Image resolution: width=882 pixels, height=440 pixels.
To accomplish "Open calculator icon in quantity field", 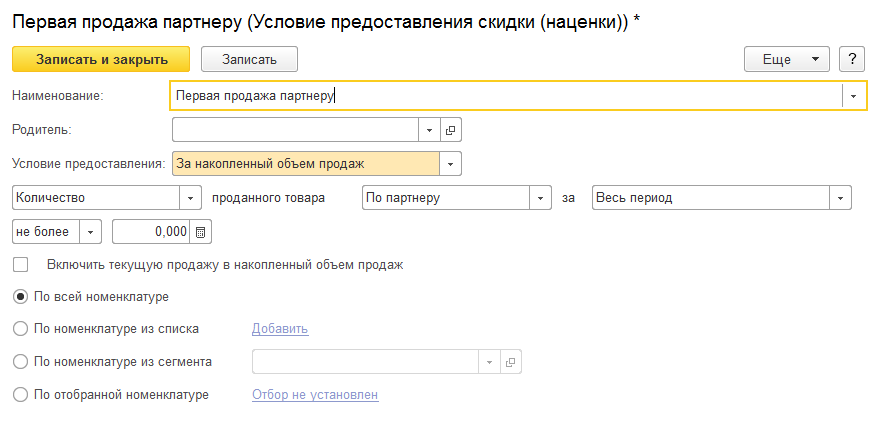I will tap(201, 232).
